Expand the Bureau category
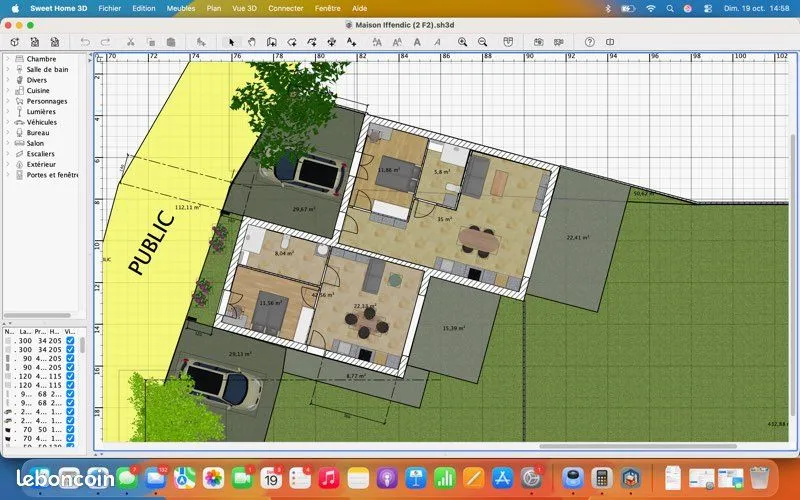 point(8,133)
